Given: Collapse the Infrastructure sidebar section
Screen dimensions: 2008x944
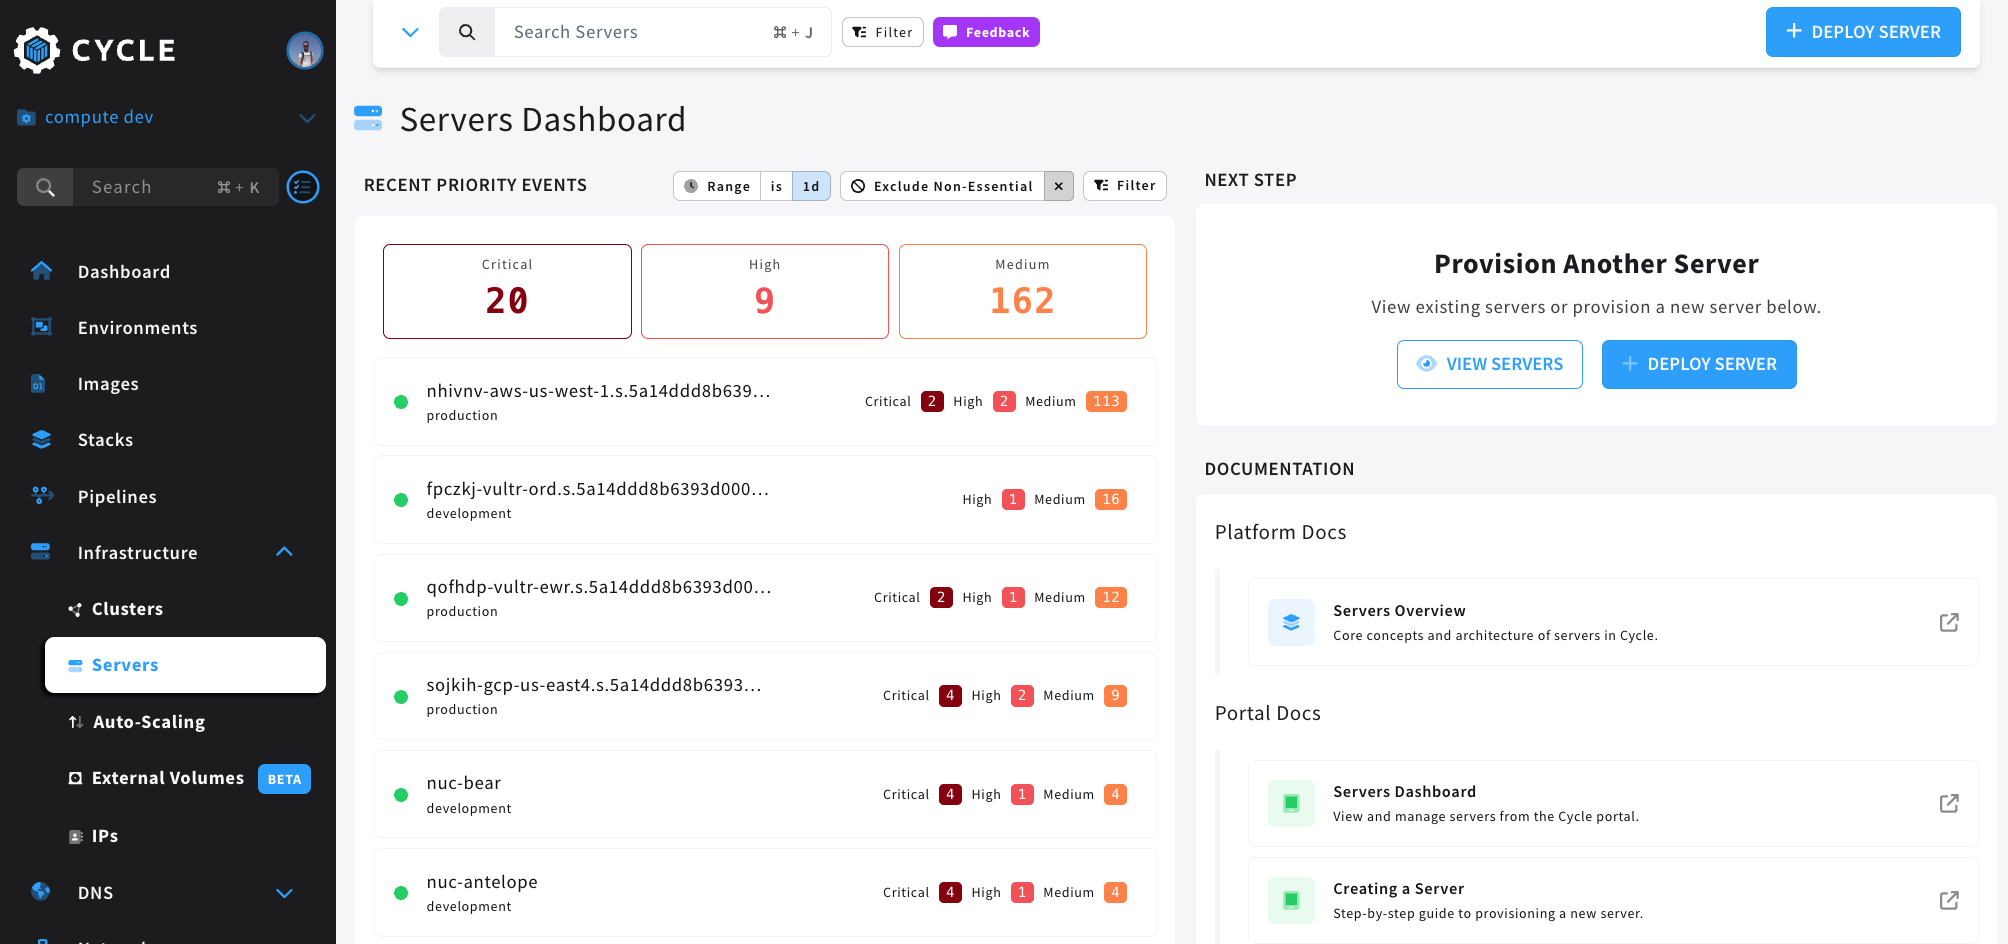Looking at the screenshot, I should click(x=284, y=551).
